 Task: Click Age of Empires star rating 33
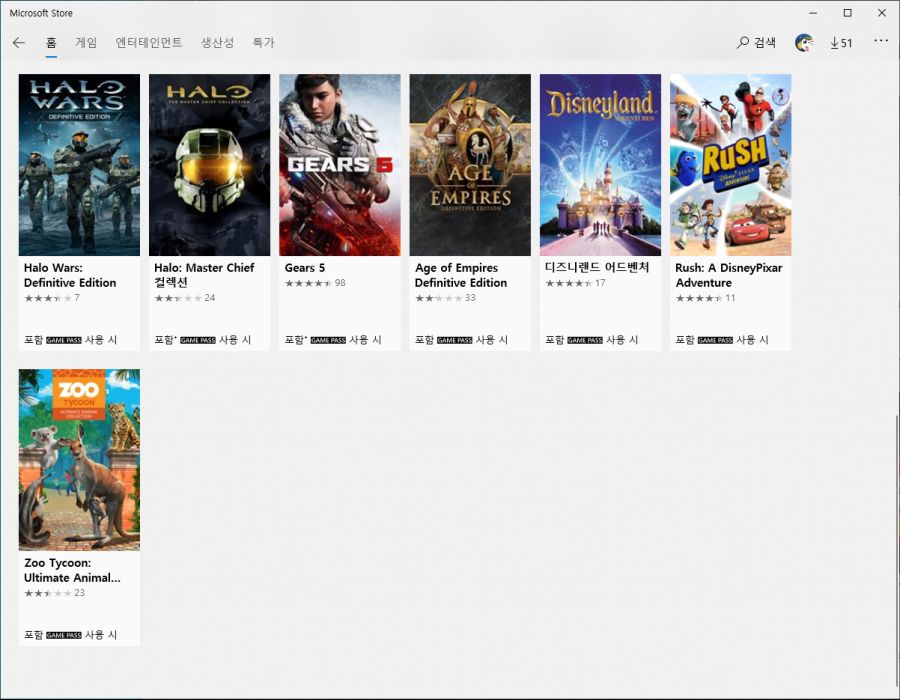(445, 298)
